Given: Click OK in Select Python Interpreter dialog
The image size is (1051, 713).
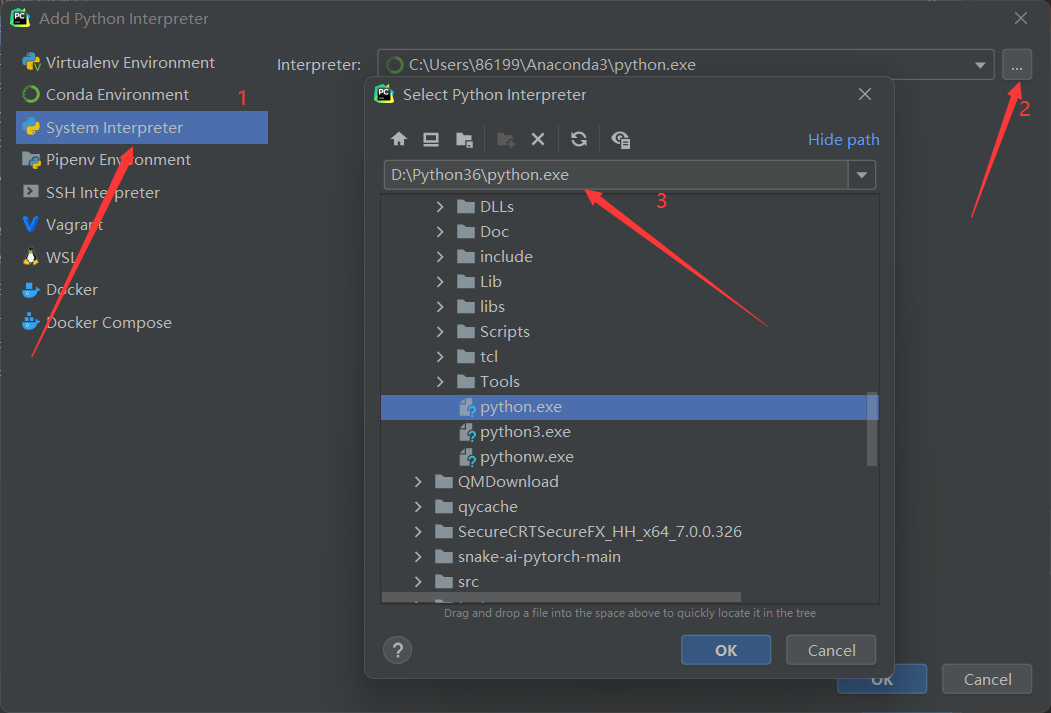Looking at the screenshot, I should tap(726, 650).
